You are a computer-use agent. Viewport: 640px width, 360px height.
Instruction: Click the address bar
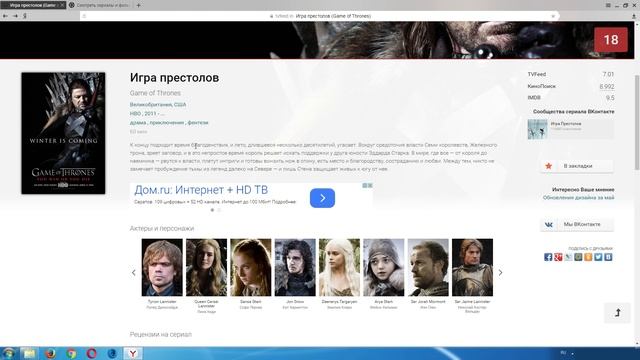(320, 16)
